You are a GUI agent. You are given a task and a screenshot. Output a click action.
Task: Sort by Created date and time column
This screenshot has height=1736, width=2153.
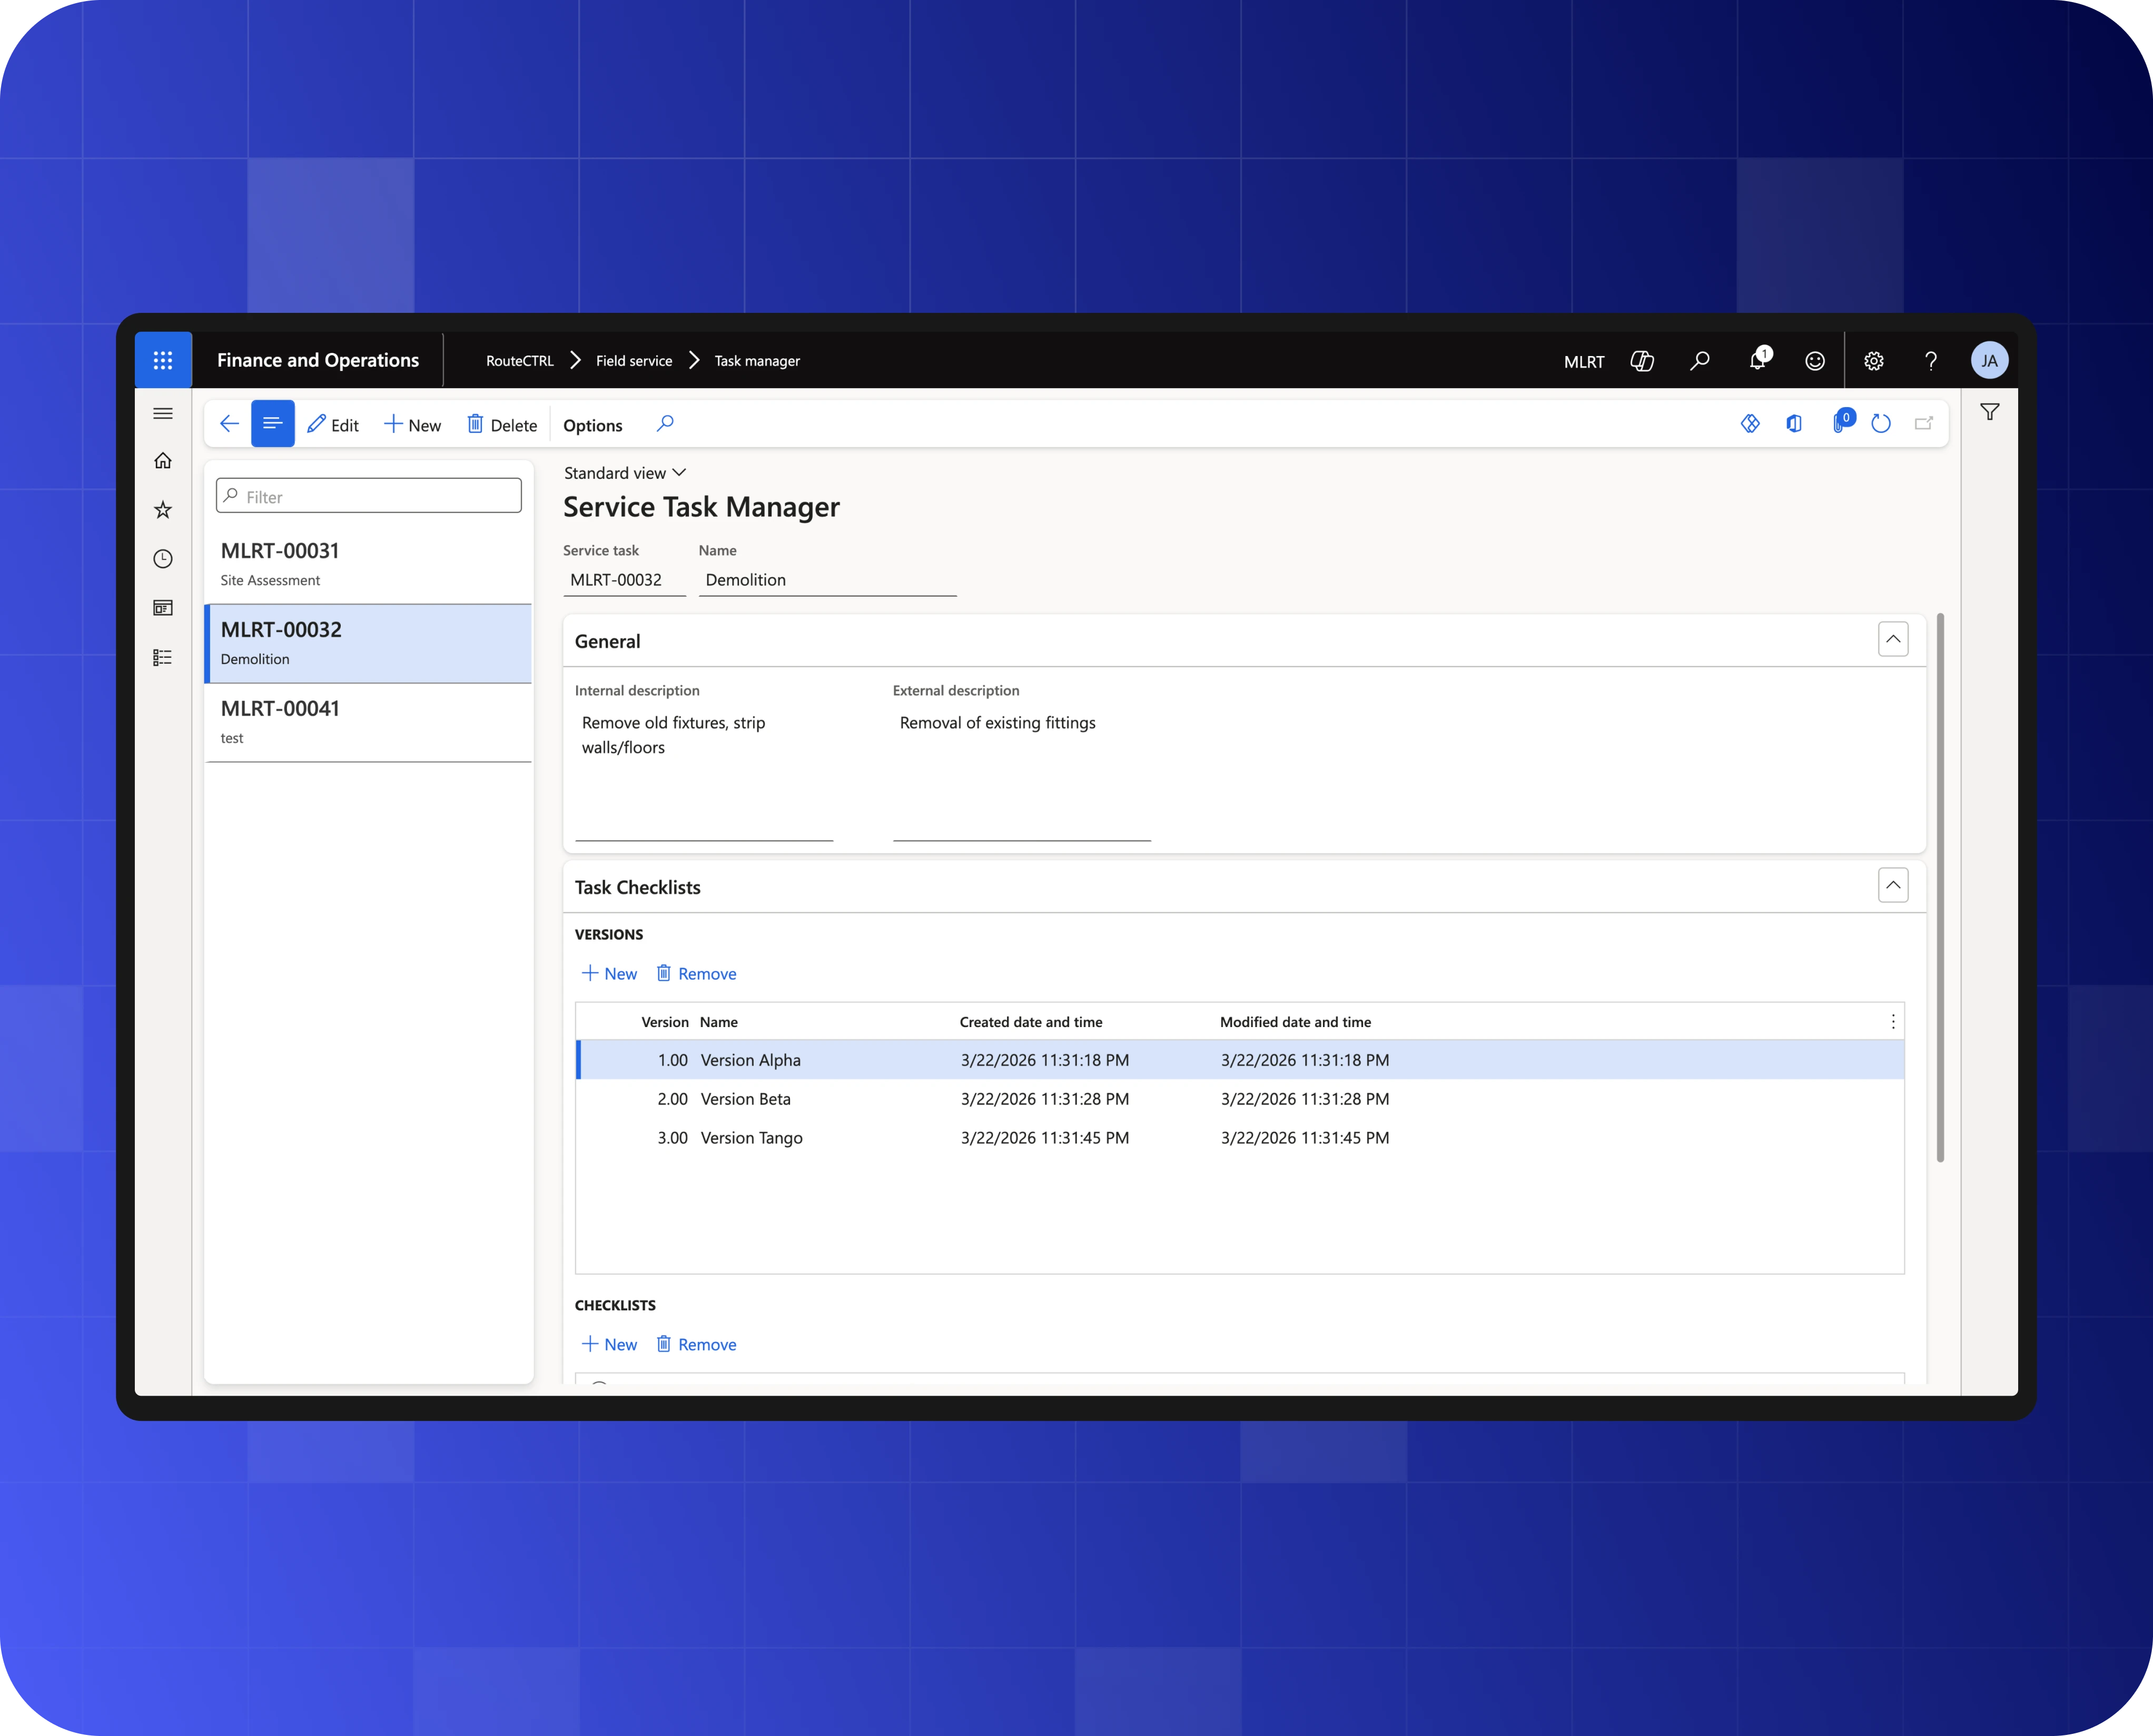1031,1022
